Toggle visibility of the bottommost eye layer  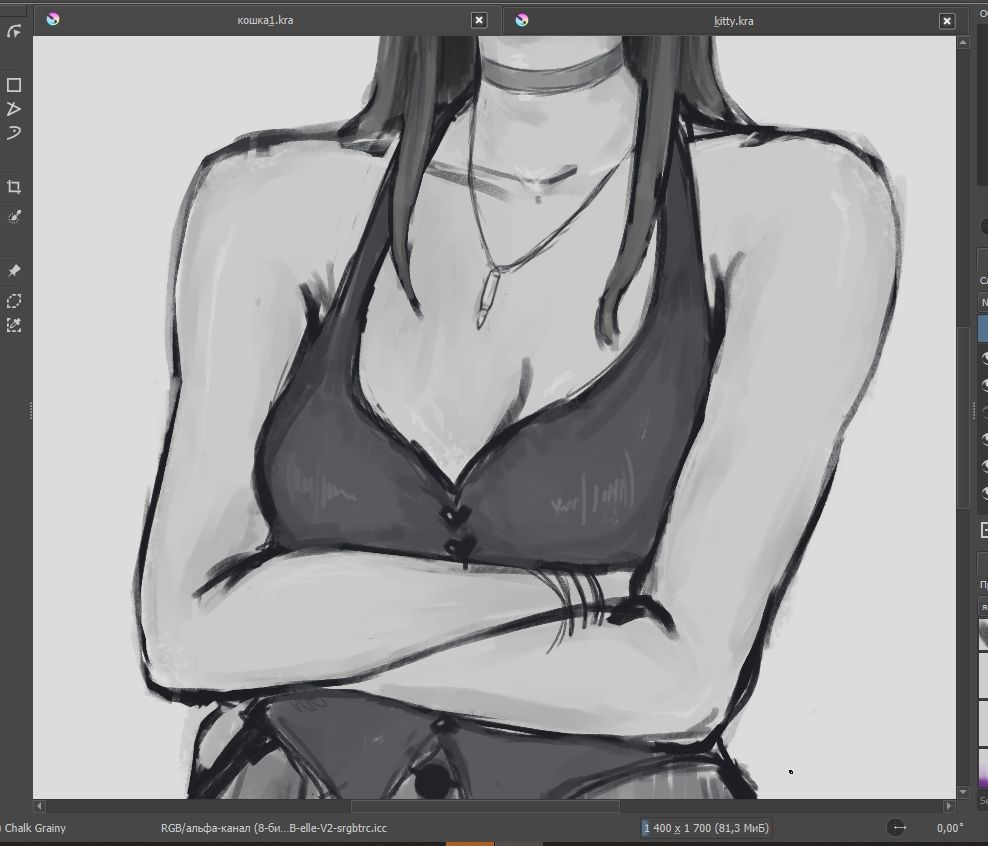click(984, 493)
